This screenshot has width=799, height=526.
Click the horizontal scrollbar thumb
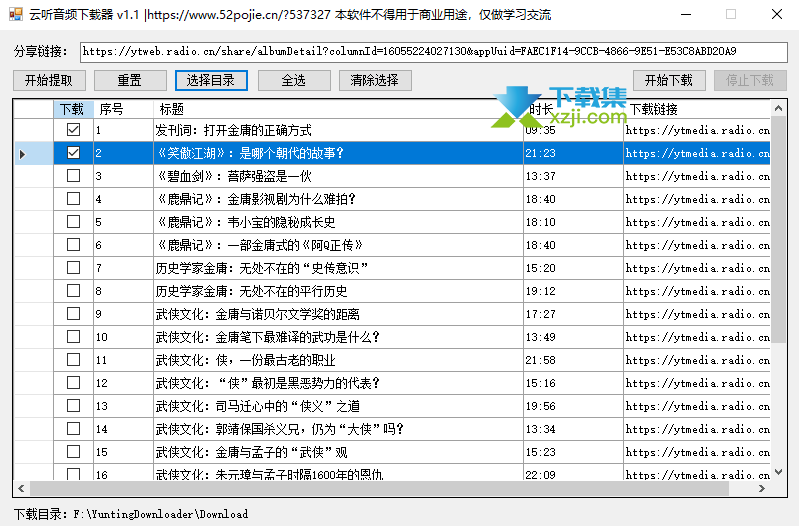379,488
